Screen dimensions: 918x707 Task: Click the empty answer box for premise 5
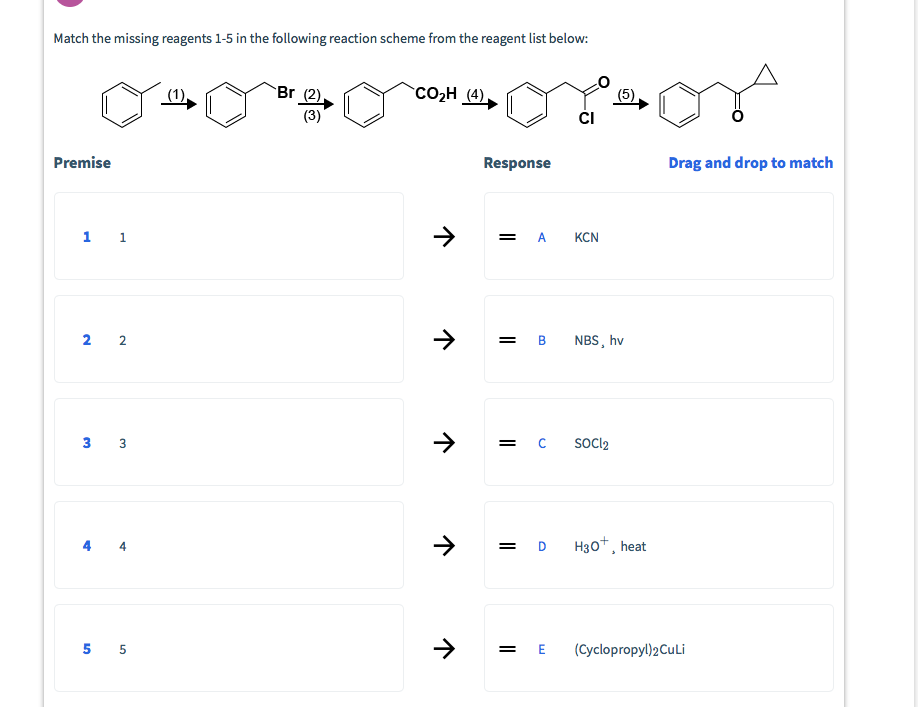coord(229,648)
